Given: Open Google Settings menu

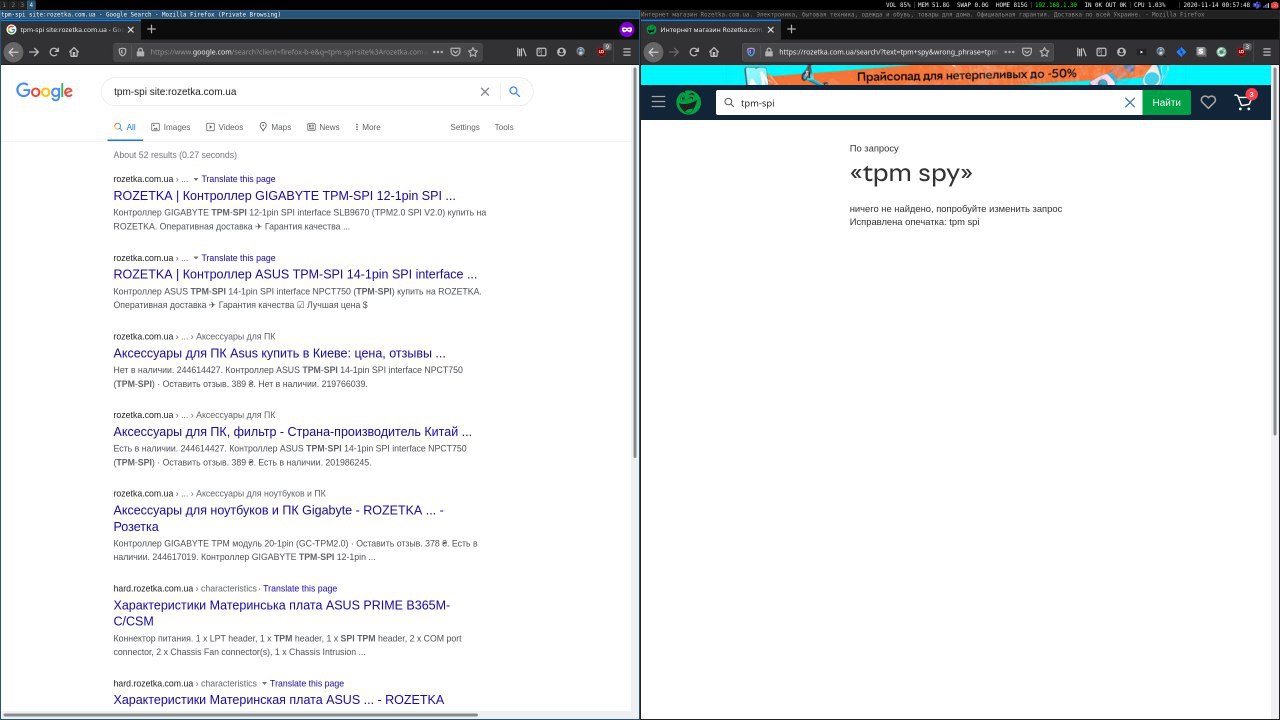Looking at the screenshot, I should (x=465, y=127).
